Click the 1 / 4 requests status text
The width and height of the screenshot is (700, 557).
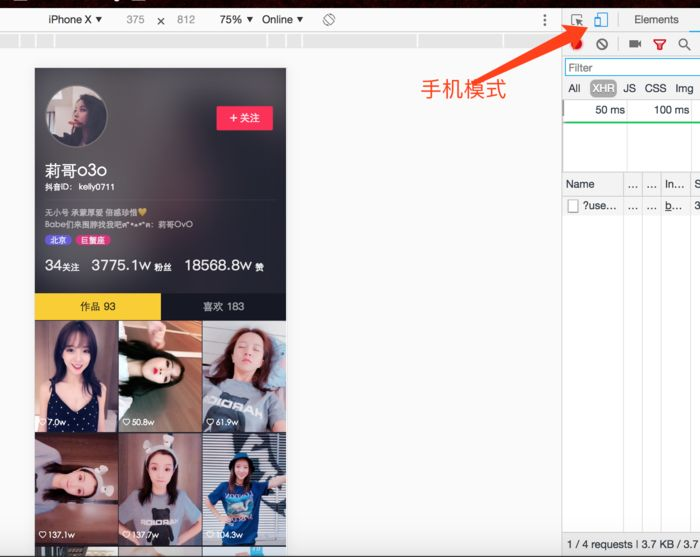click(x=600, y=544)
